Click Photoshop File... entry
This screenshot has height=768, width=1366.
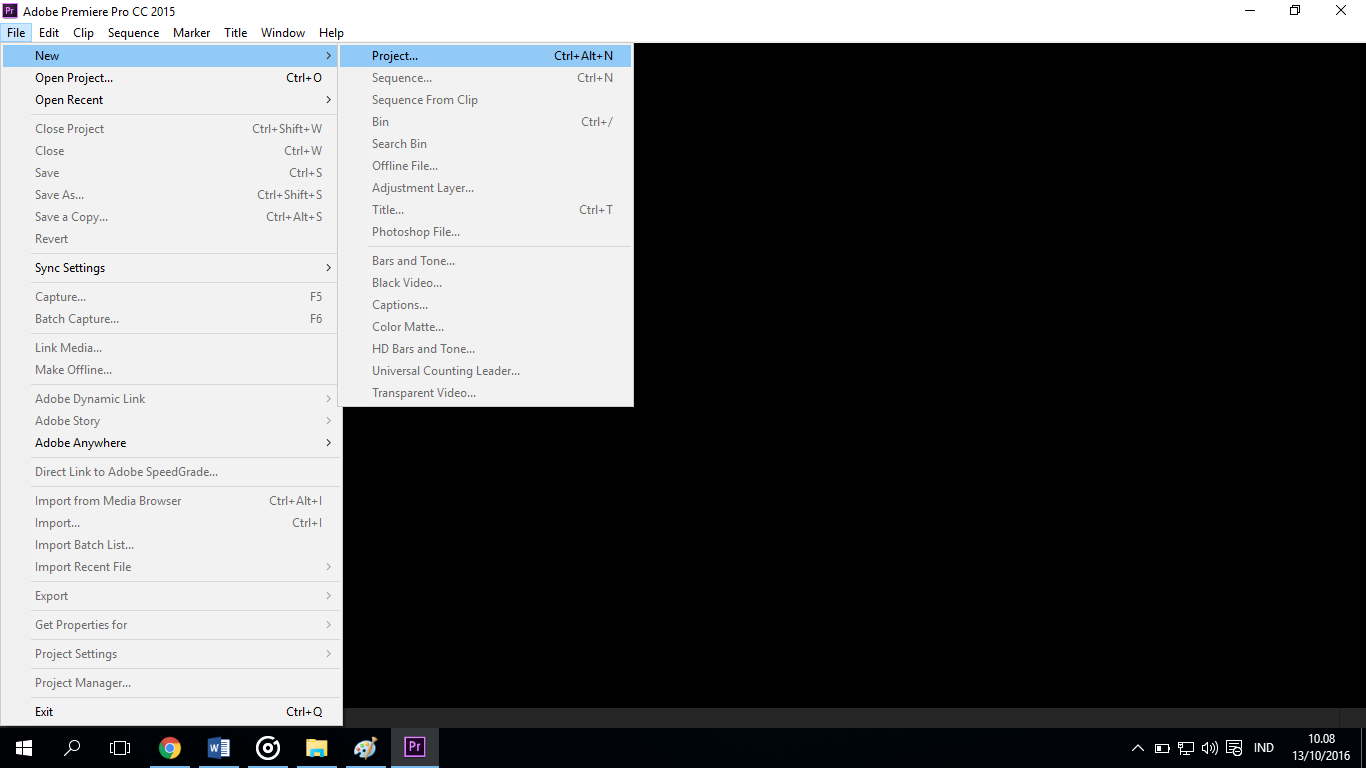point(486,232)
